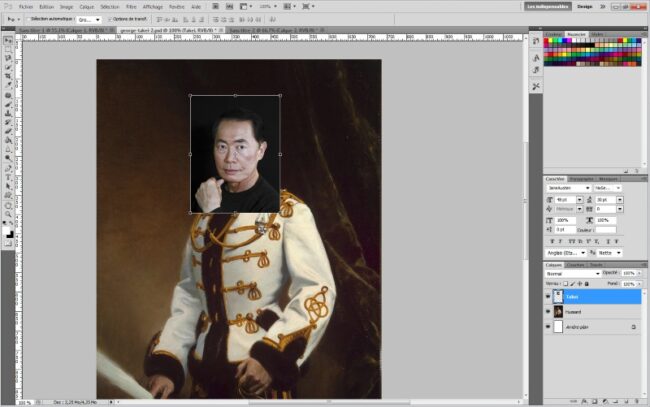This screenshot has width=650, height=407.
Task: Select the Rectangular Marquee tool
Action: point(9,50)
